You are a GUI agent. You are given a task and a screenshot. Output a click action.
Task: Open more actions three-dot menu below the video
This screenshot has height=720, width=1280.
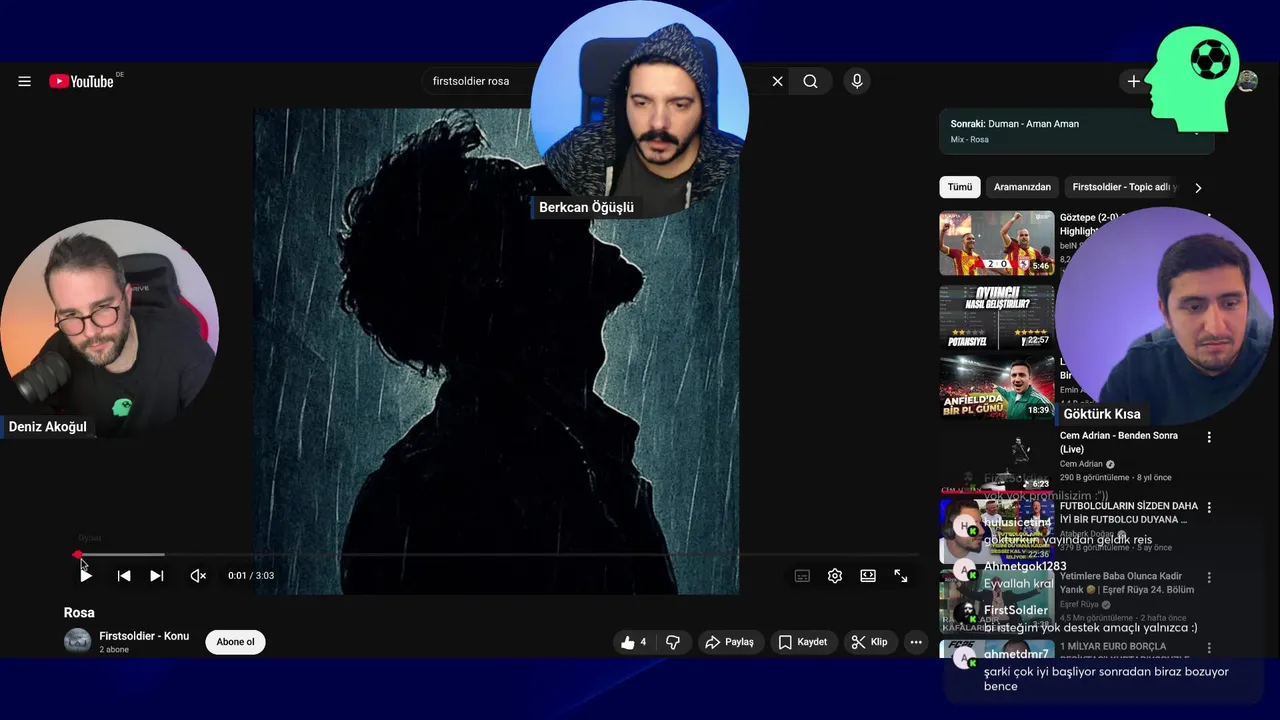[x=915, y=642]
